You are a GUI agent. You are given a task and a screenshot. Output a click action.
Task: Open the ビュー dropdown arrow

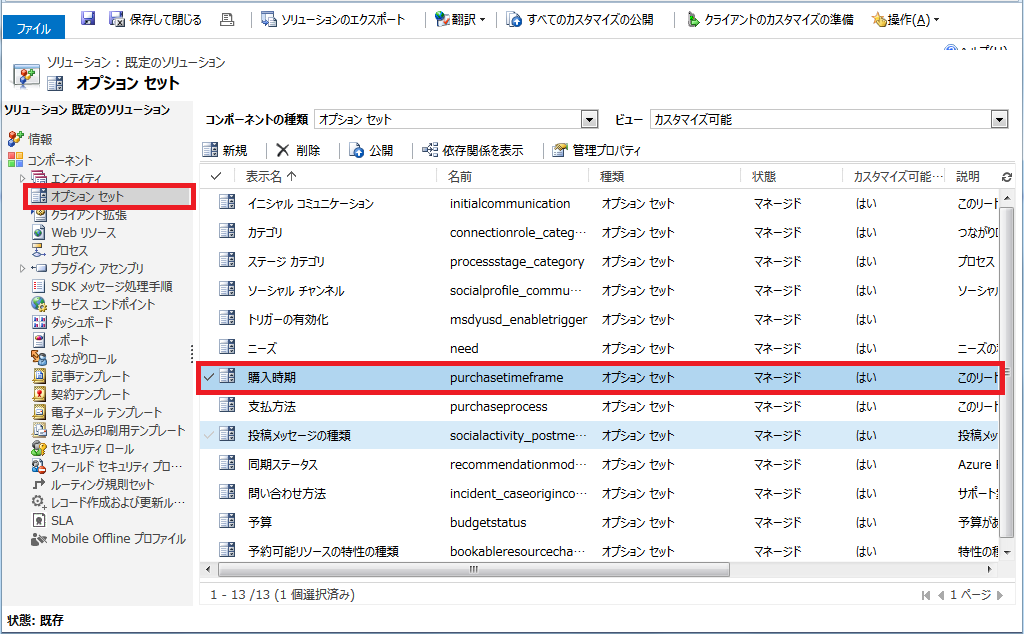coord(999,119)
